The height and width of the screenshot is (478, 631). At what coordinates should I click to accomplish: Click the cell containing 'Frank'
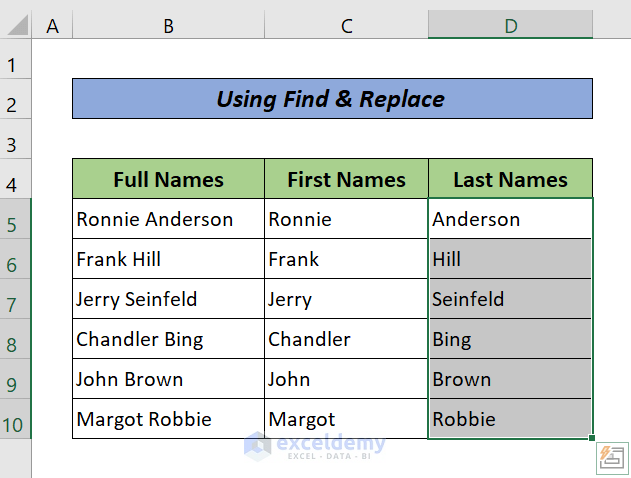(346, 259)
